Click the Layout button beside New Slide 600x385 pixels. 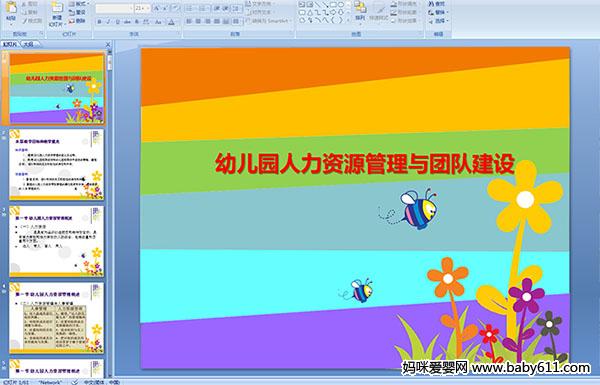tap(78, 4)
